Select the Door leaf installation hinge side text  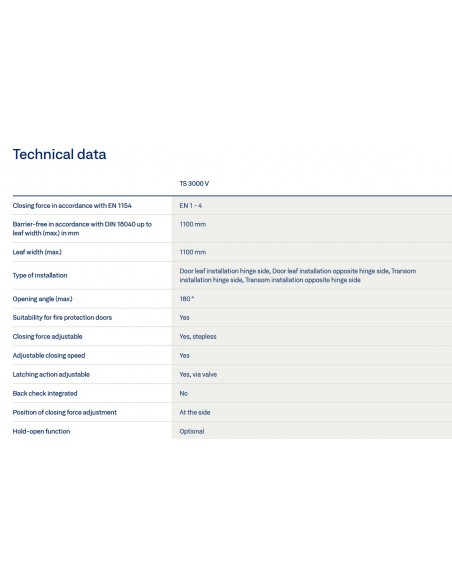pos(225,271)
